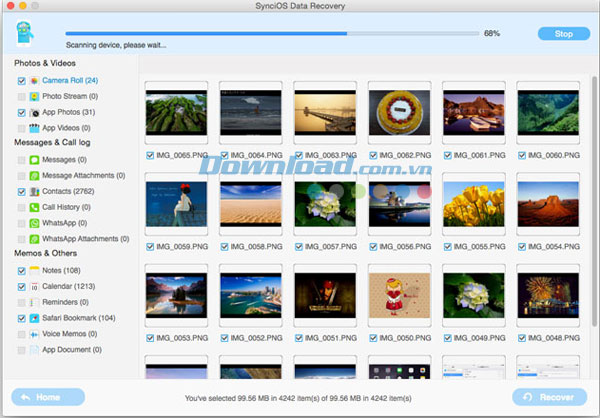The image size is (600, 418).
Task: Click the WhatsApp Attachments icon
Action: 34,239
